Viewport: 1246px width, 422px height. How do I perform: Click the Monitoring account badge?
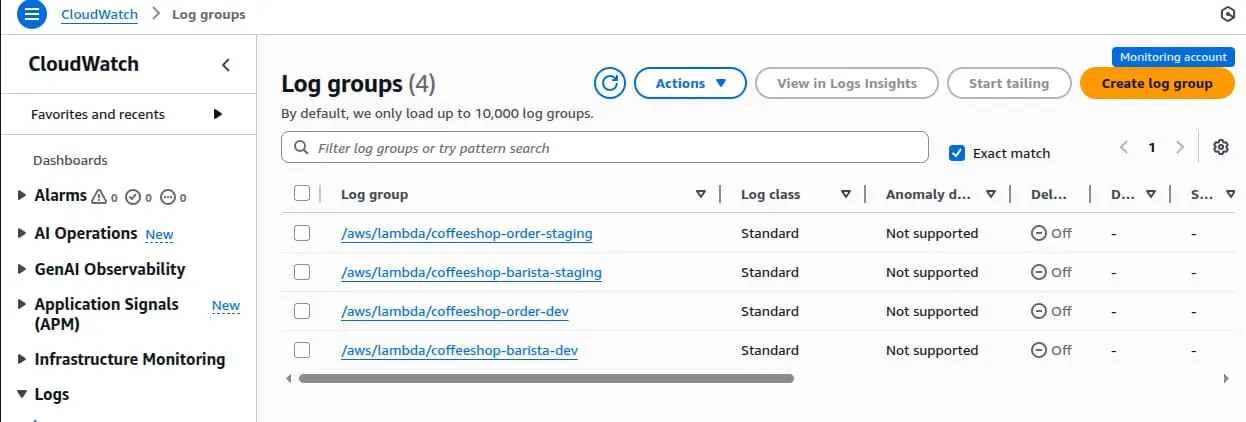point(1173,57)
